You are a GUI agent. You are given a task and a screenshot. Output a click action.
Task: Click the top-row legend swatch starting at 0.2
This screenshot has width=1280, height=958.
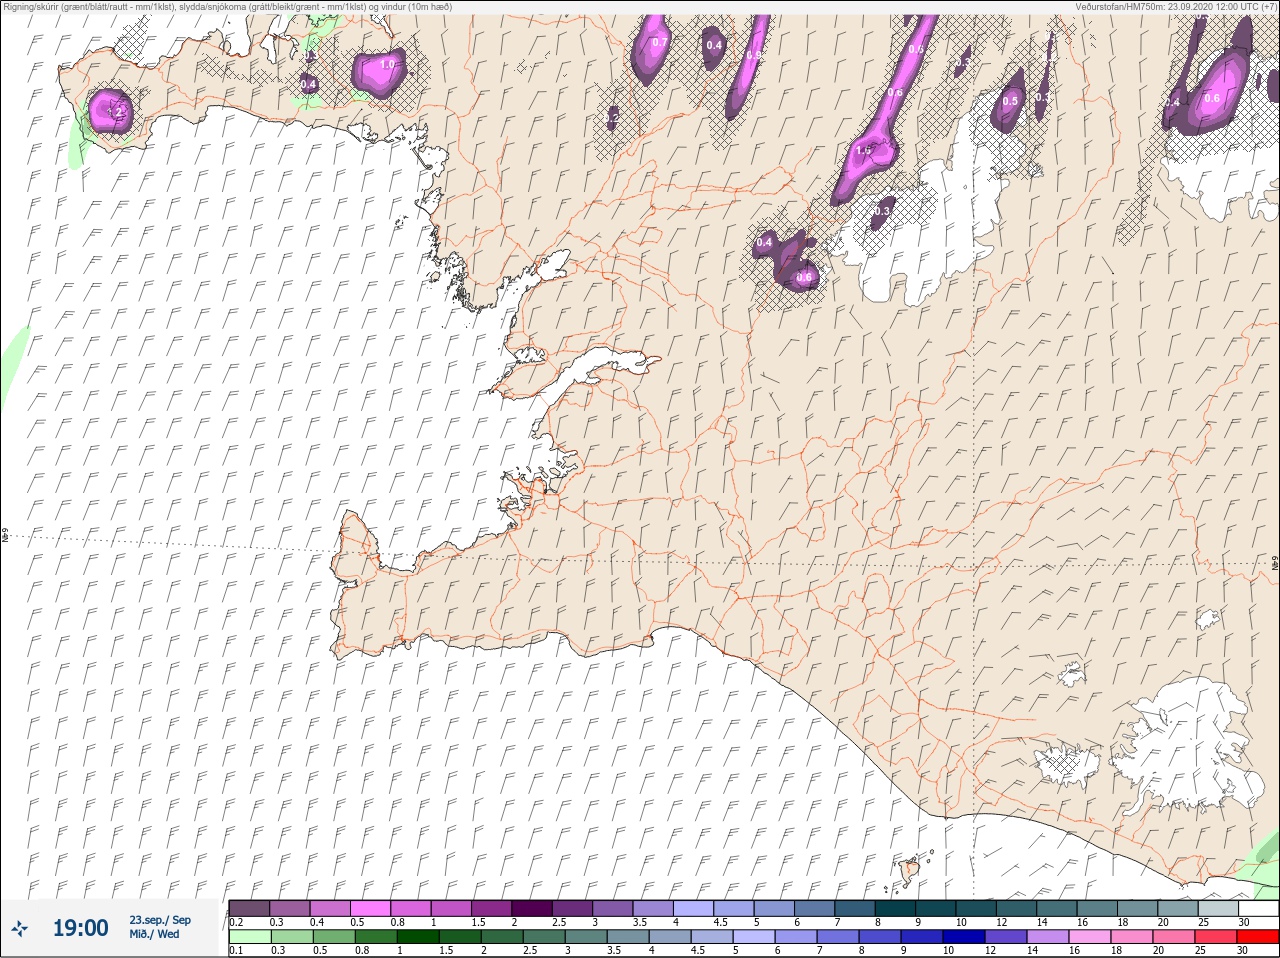249,908
